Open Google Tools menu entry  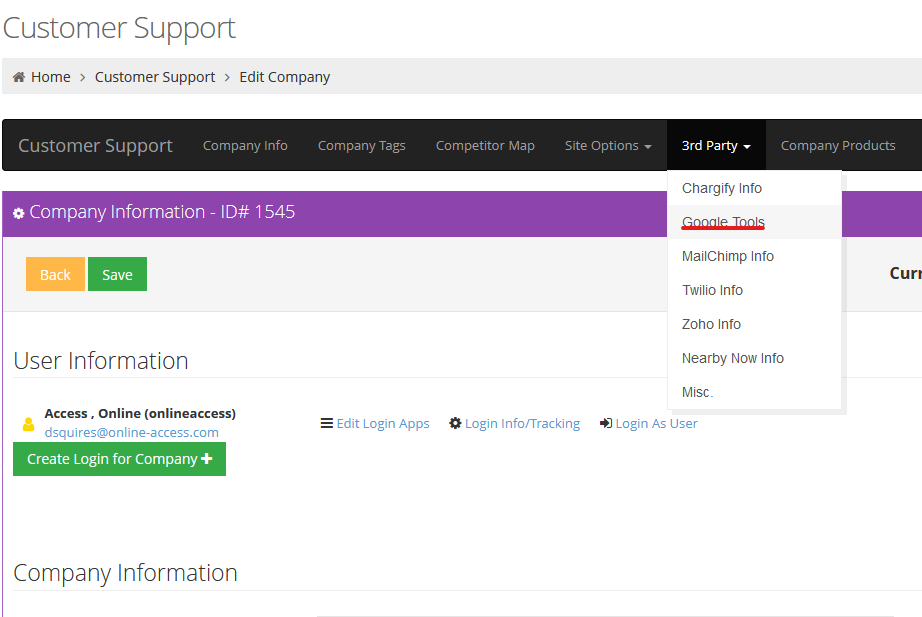(723, 222)
